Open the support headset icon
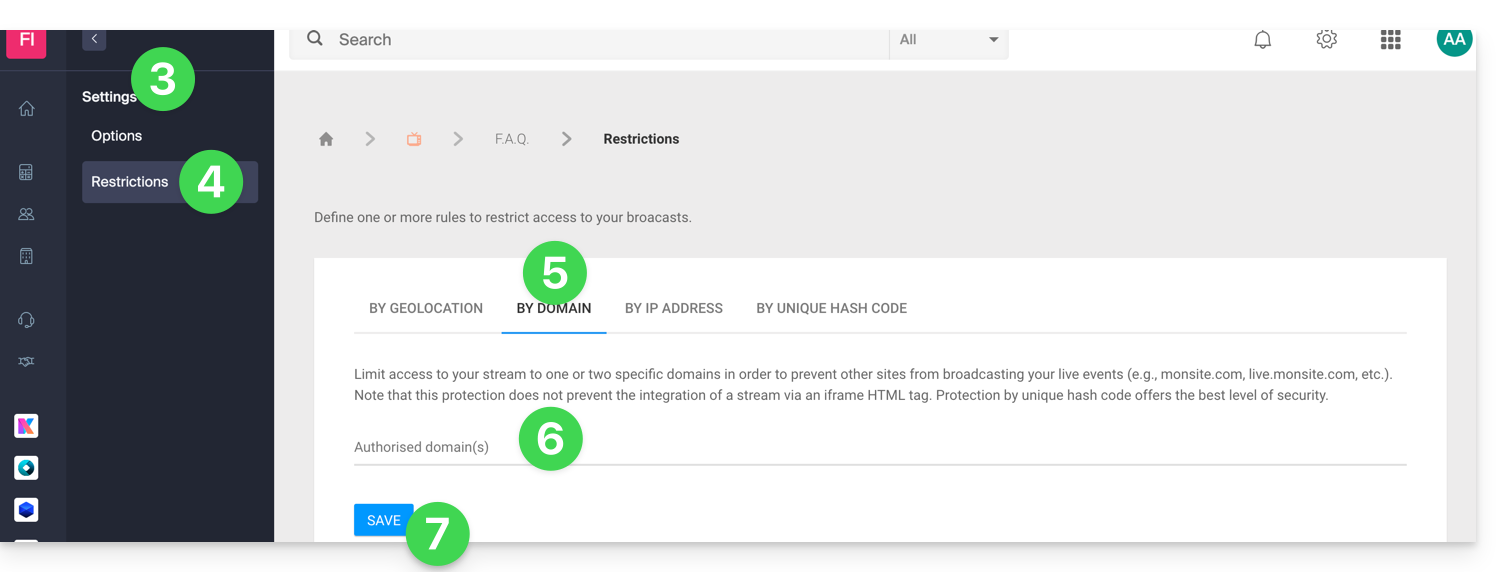Image resolution: width=1506 pixels, height=572 pixels. [27, 320]
